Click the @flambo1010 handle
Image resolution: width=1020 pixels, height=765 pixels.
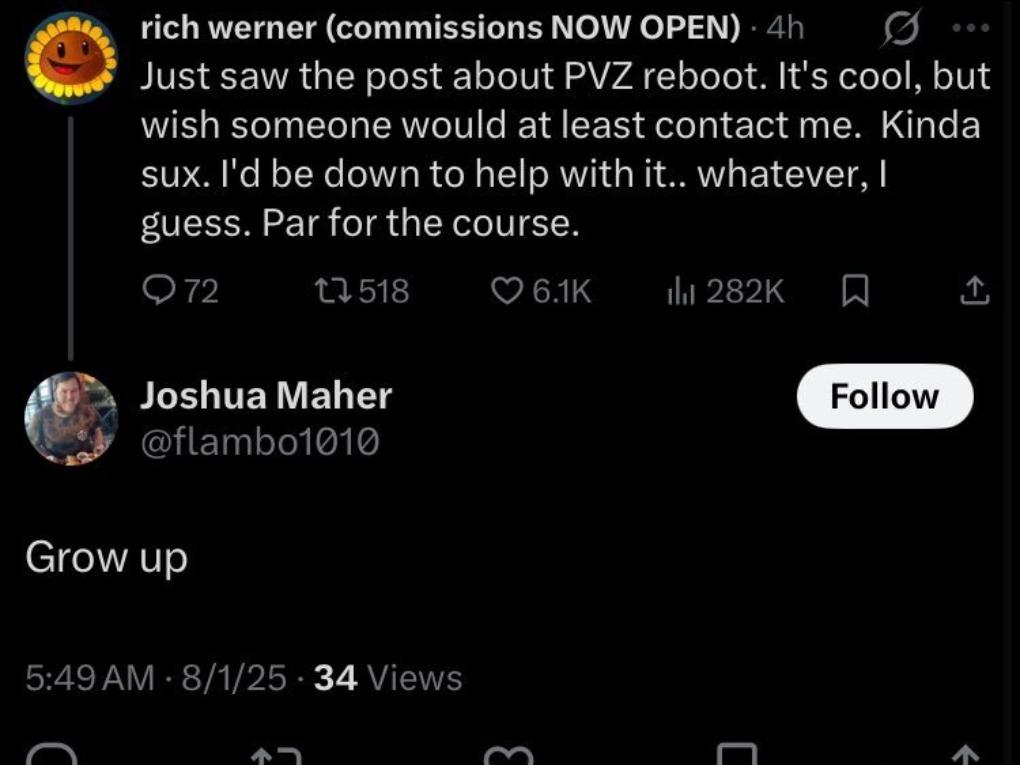coord(260,440)
